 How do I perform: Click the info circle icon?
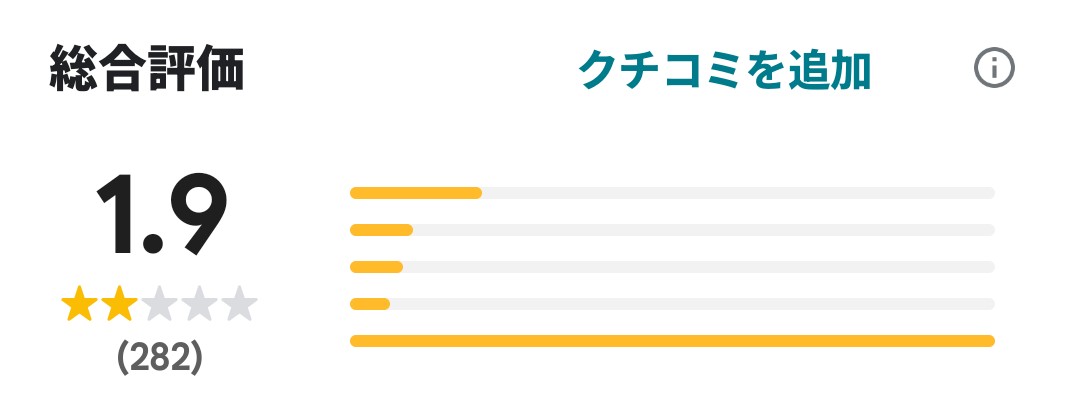coord(994,69)
